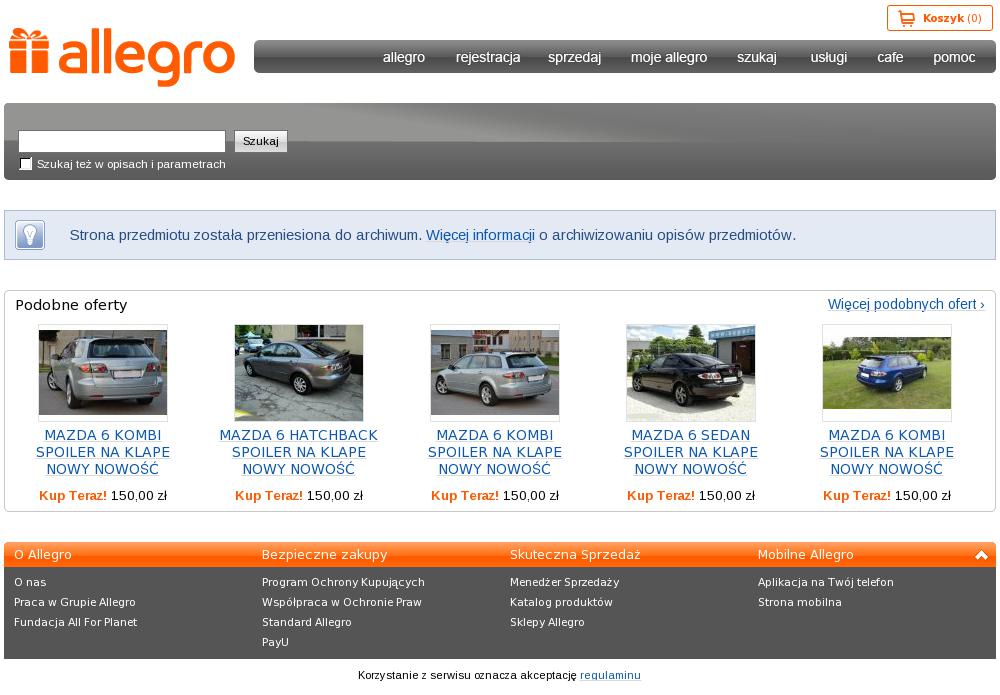Open Katalog produktów footer link
Image resolution: width=1000 pixels, height=695 pixels.
pyautogui.click(x=561, y=602)
